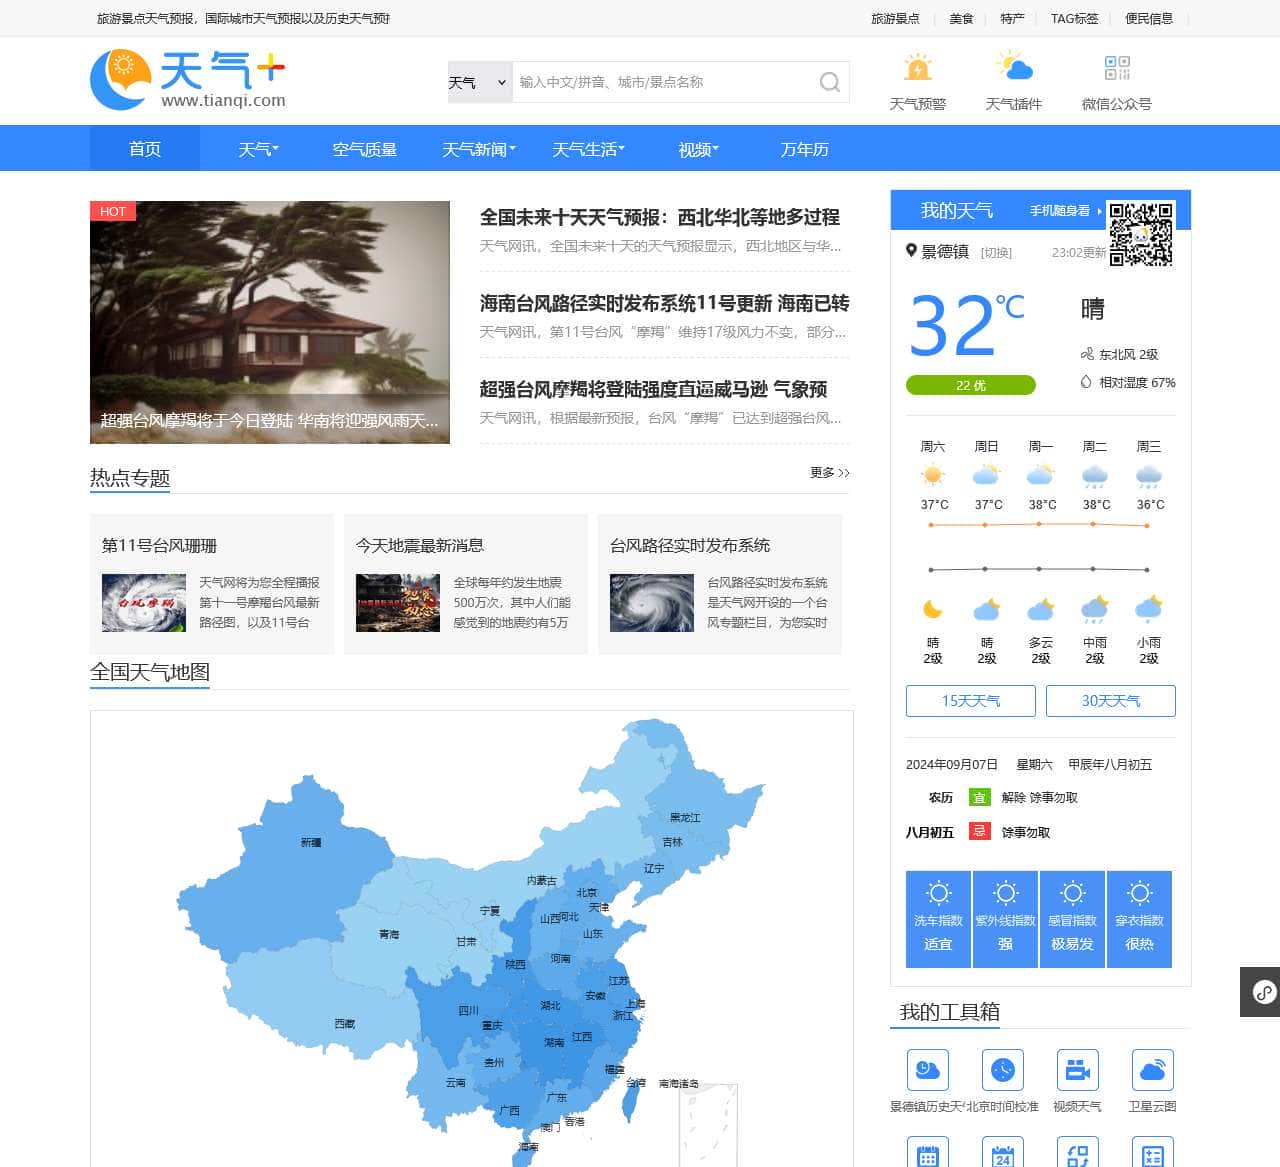Click the green 22 优 air quality bar
The image size is (1280, 1167).
[x=971, y=385]
